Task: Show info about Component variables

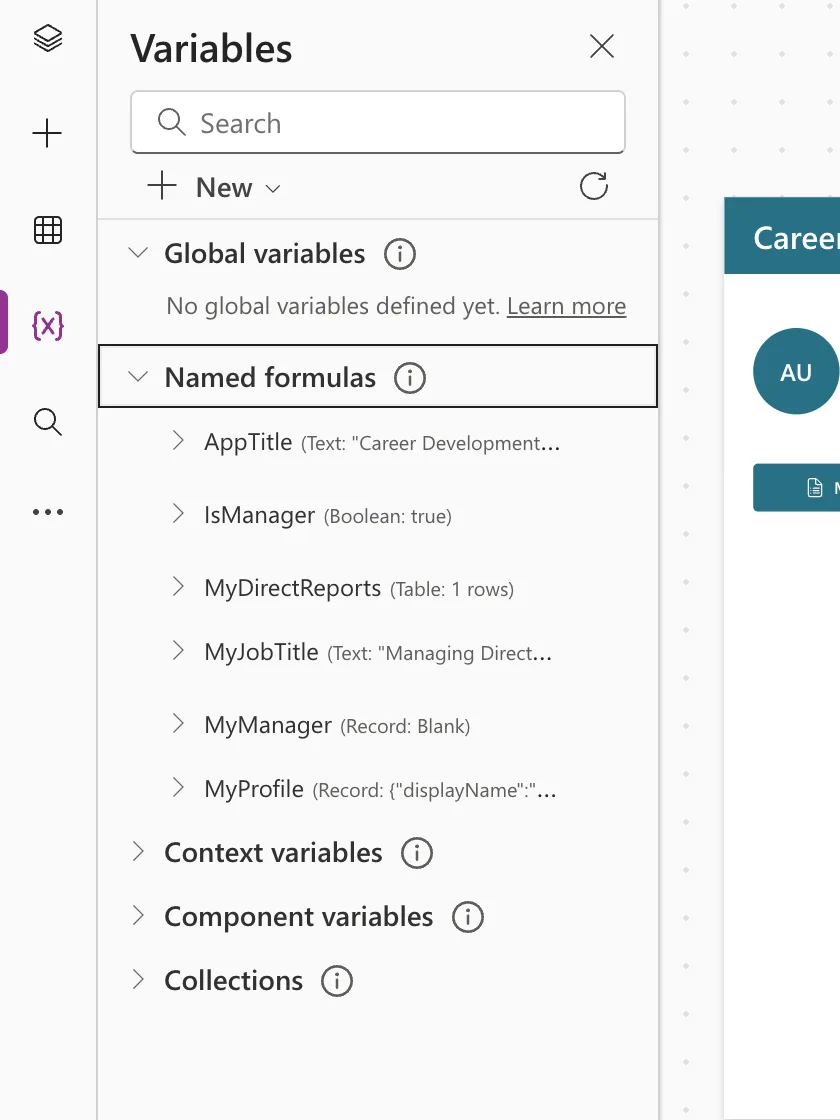Action: click(468, 917)
